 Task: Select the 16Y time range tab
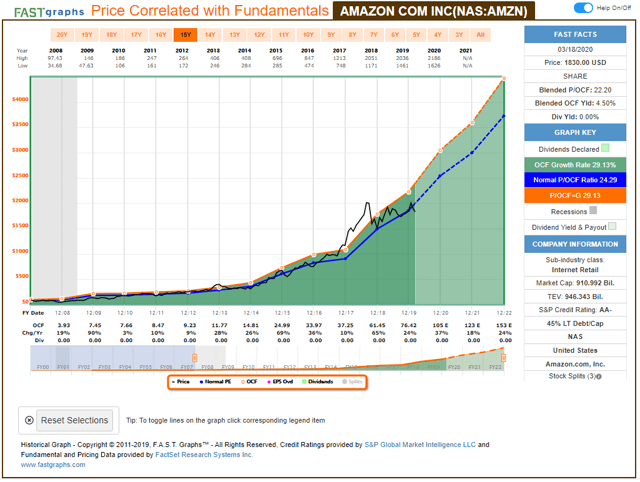pyautogui.click(x=161, y=35)
